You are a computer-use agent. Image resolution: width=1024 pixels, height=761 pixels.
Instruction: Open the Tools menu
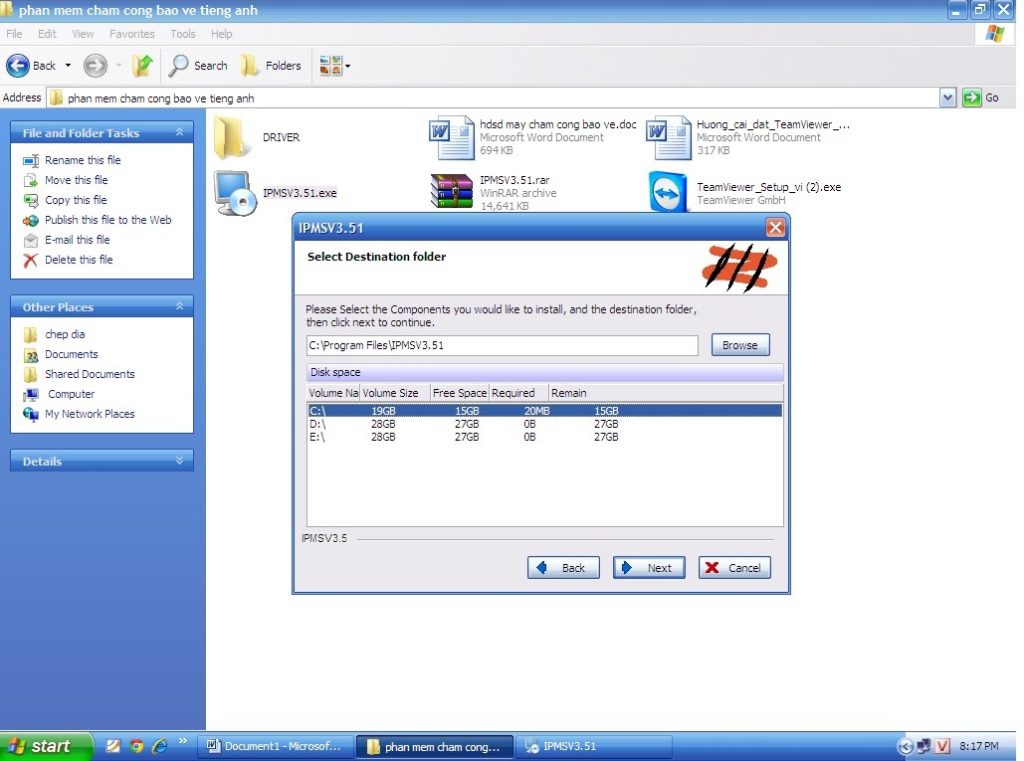coord(183,34)
